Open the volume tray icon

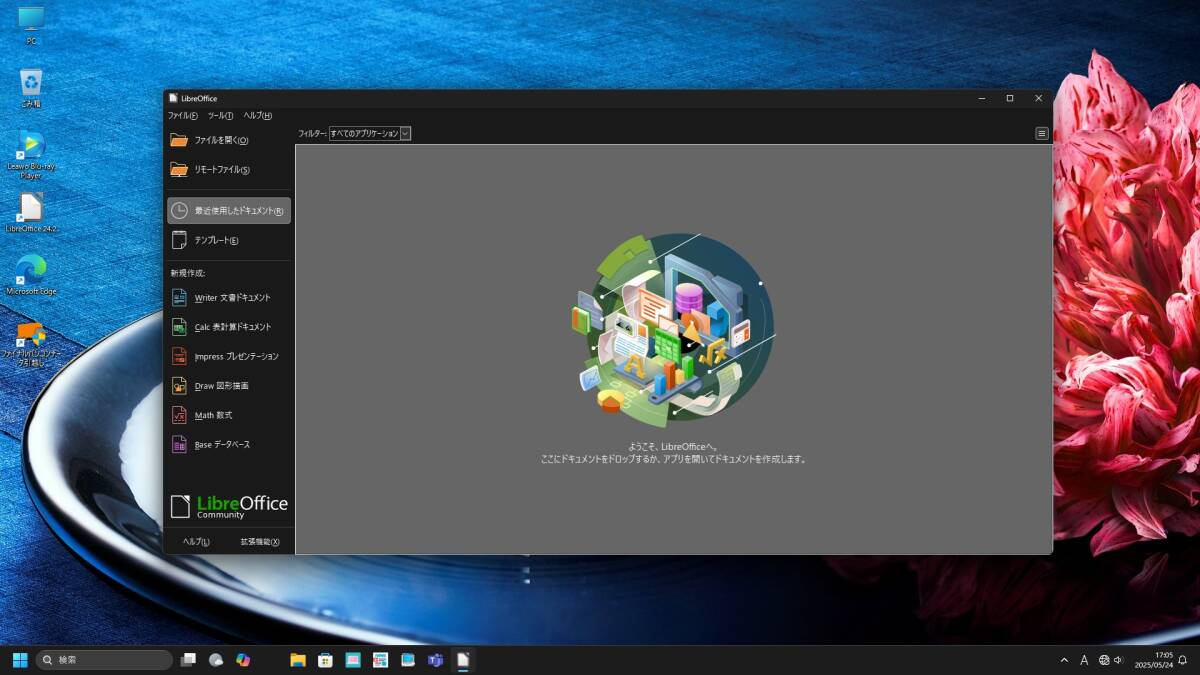click(1118, 660)
